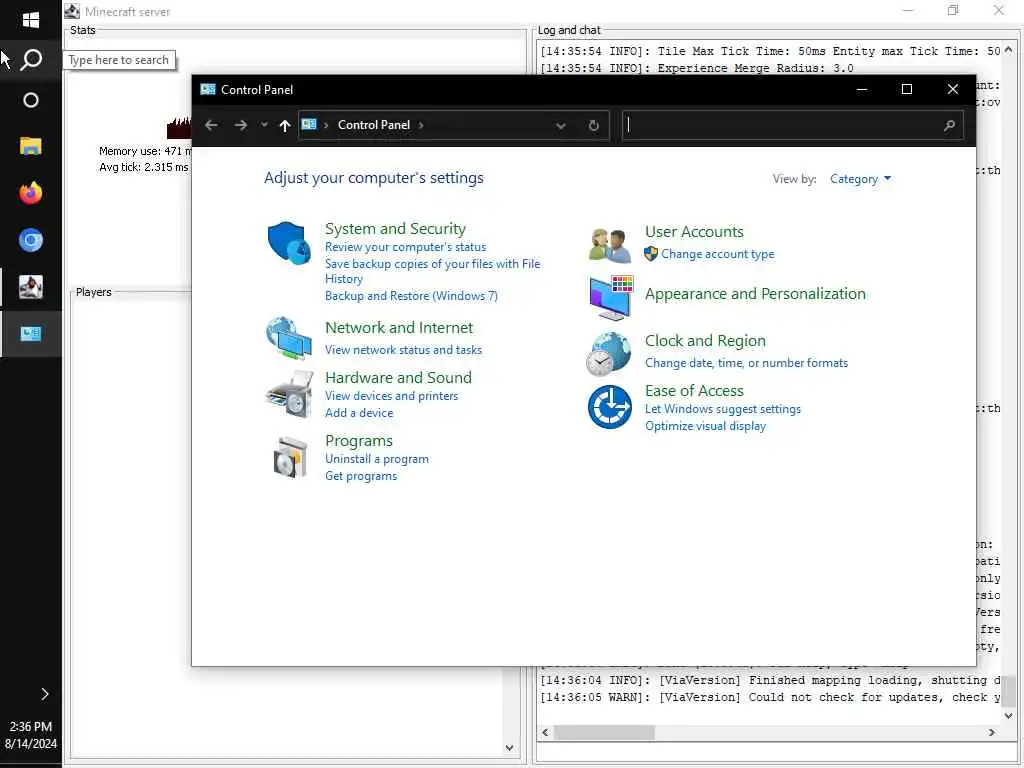The width and height of the screenshot is (1024, 768).
Task: Click Add a device link
Action: (x=359, y=413)
